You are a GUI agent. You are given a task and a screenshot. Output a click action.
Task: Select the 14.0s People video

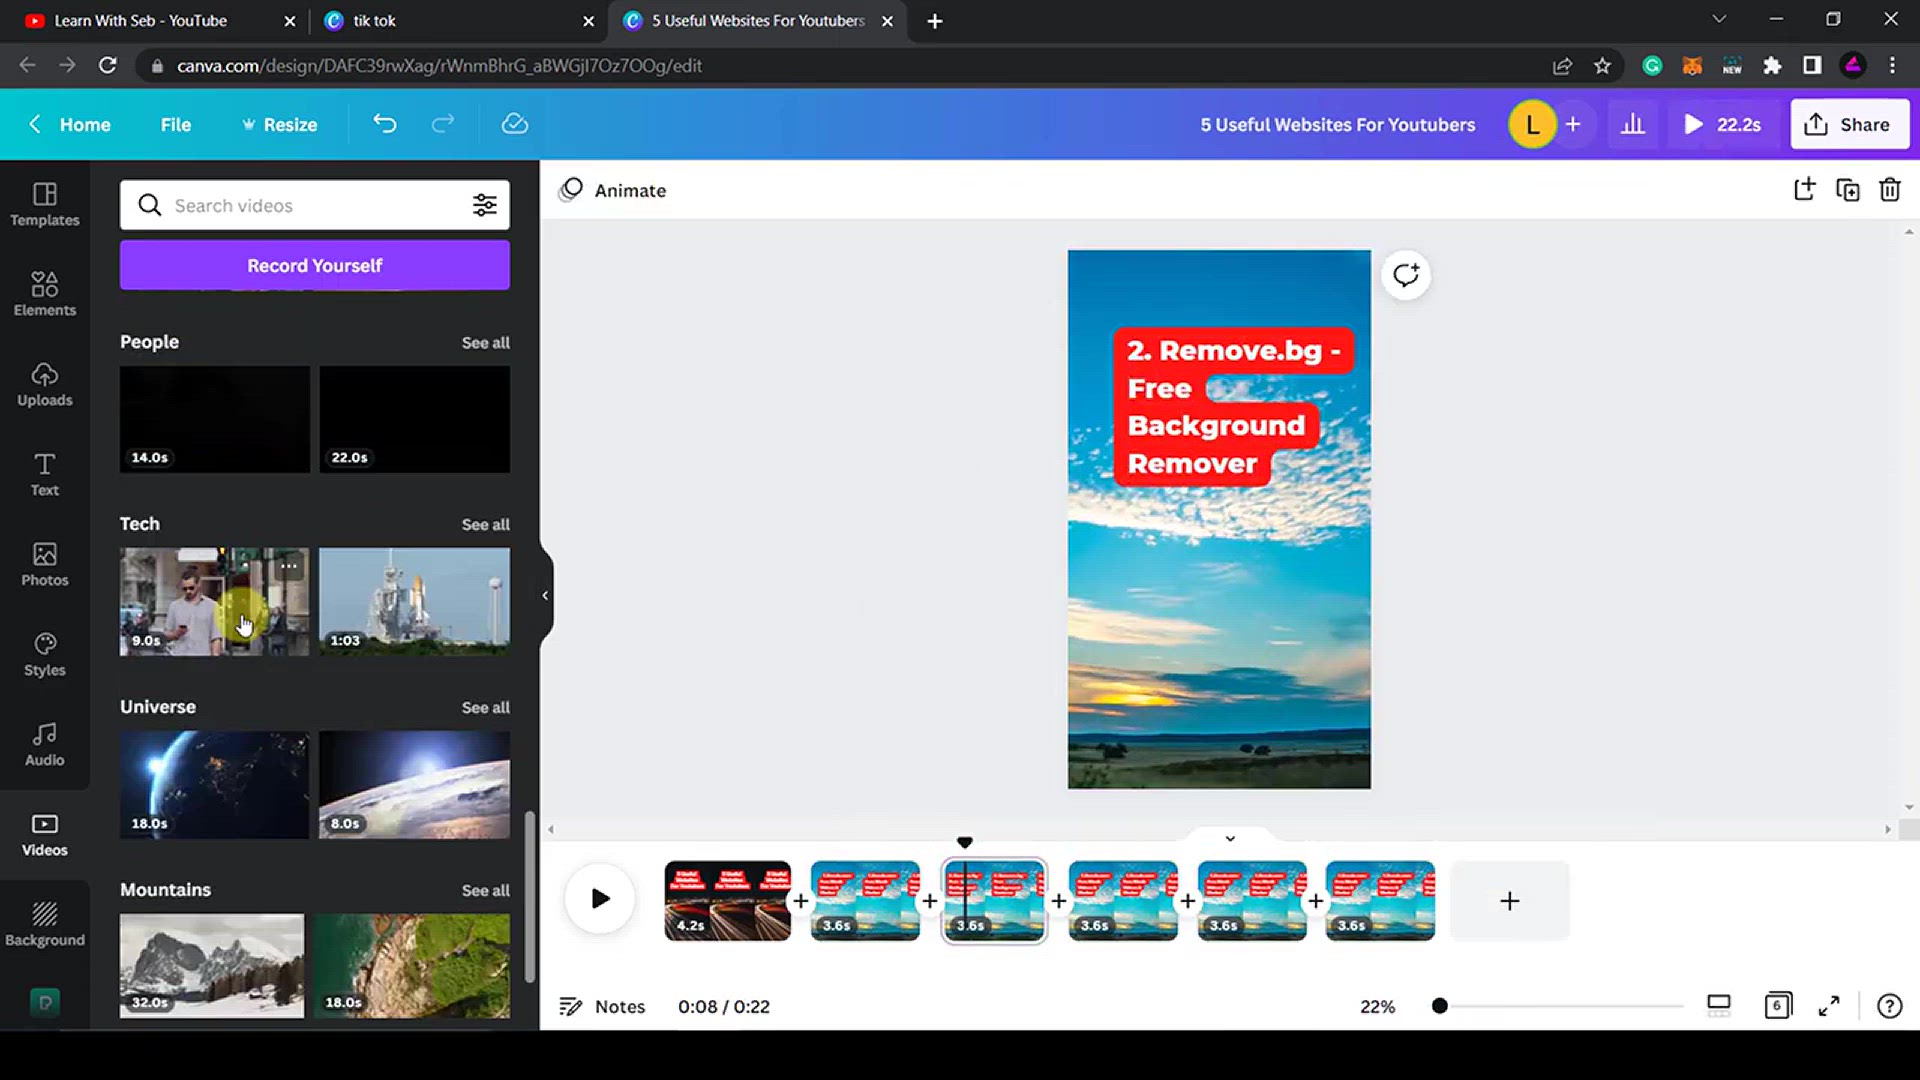[214, 419]
